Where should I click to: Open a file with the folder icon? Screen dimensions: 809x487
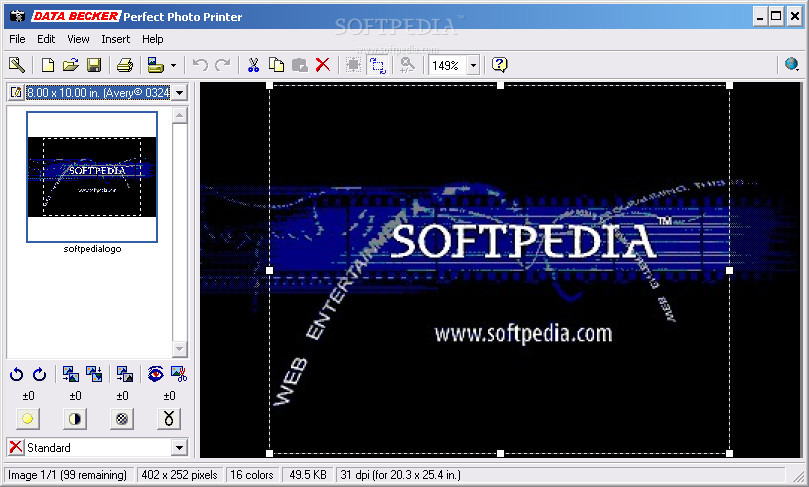71,65
